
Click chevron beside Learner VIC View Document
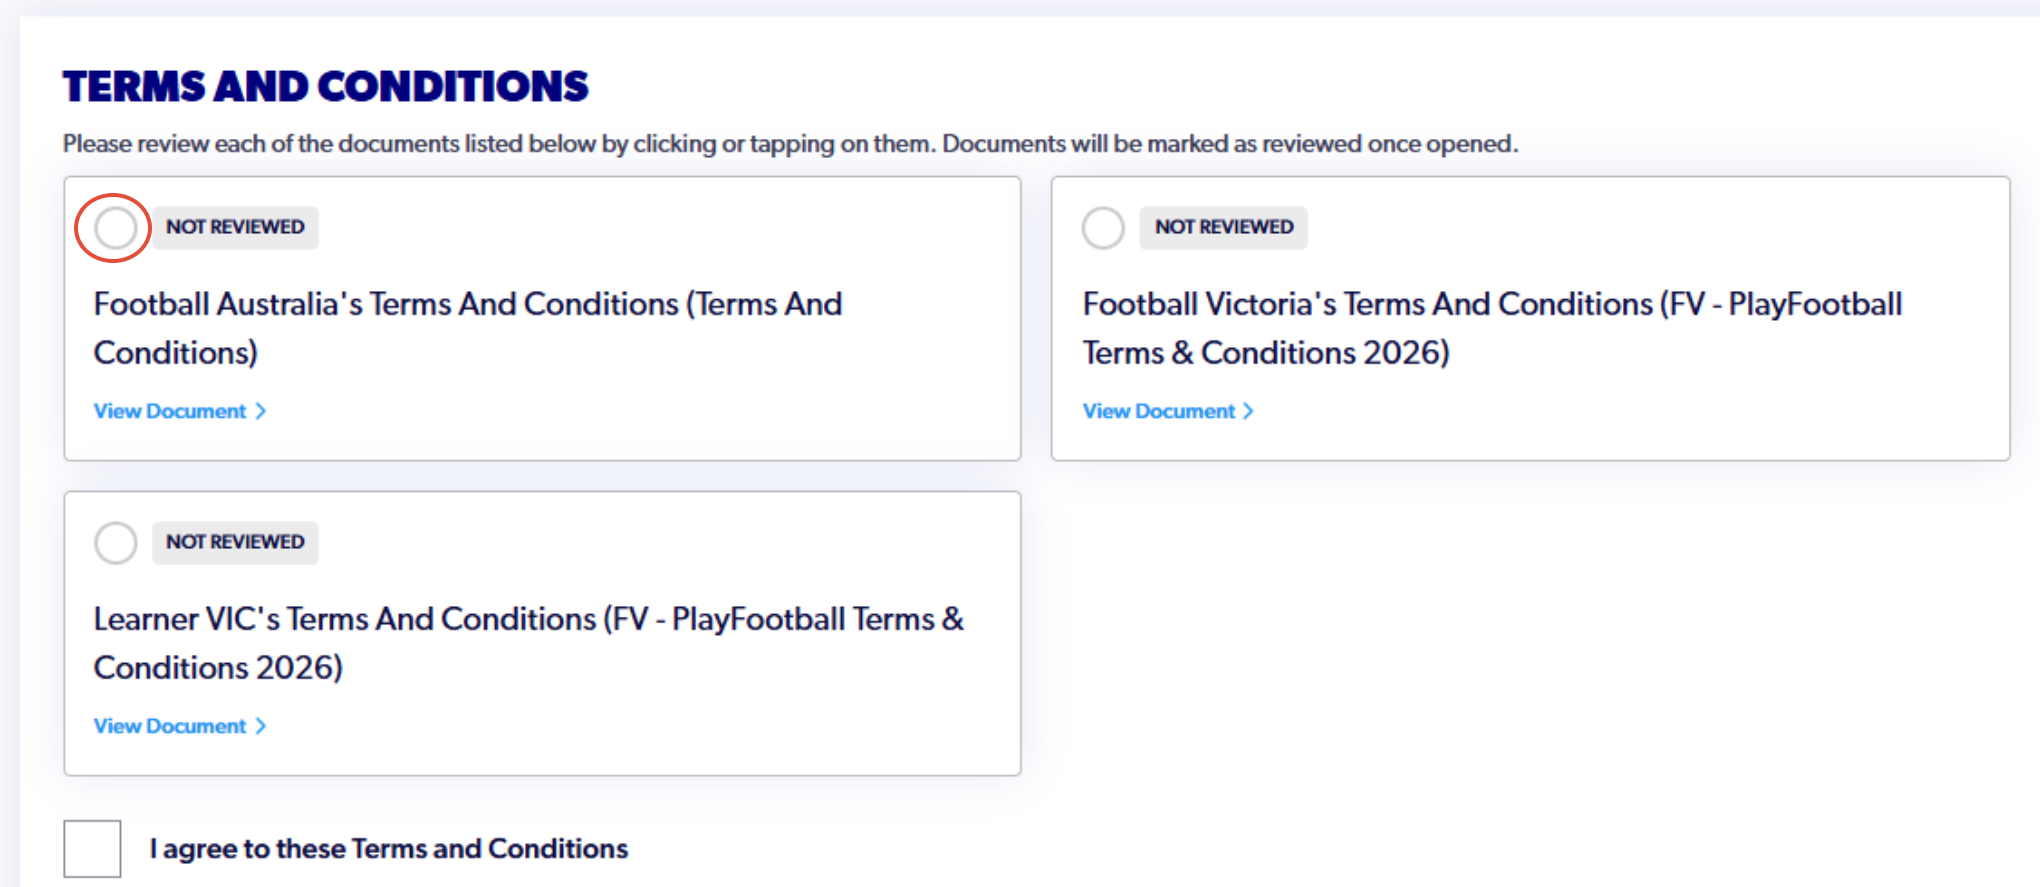point(261,726)
